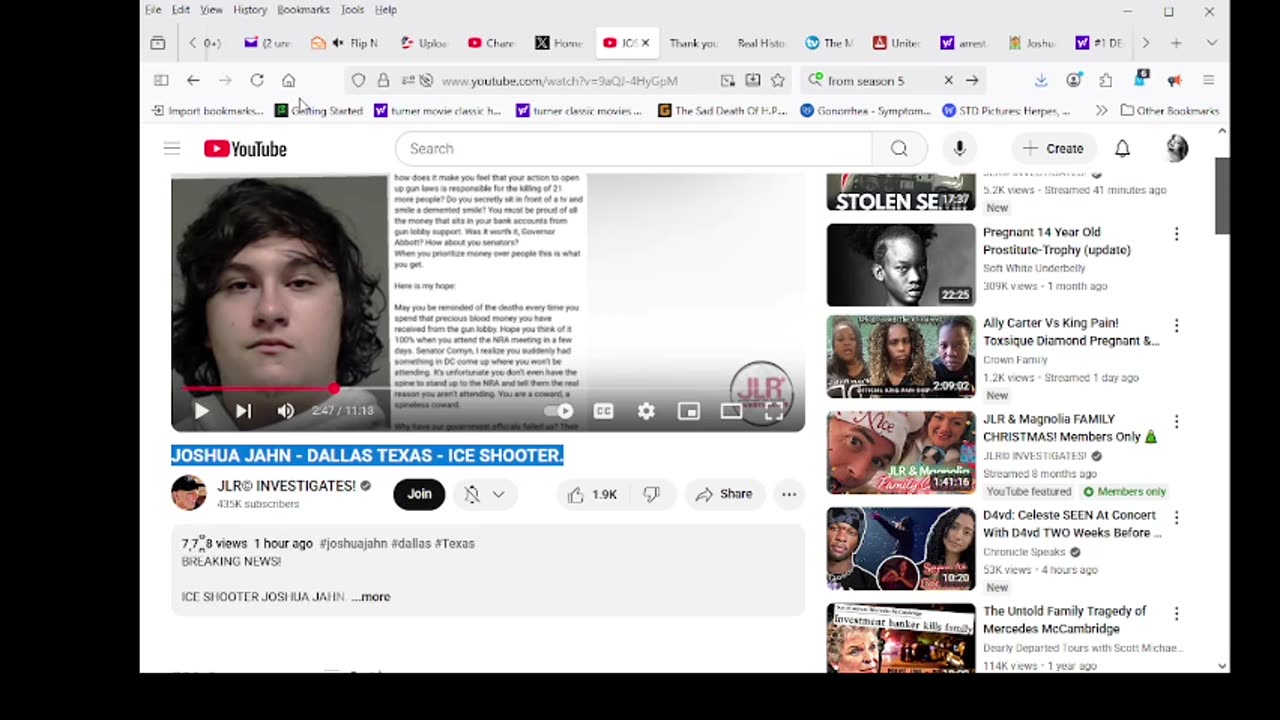Open the Other Bookmarks folder
This screenshot has height=720, width=1280.
pos(1169,111)
